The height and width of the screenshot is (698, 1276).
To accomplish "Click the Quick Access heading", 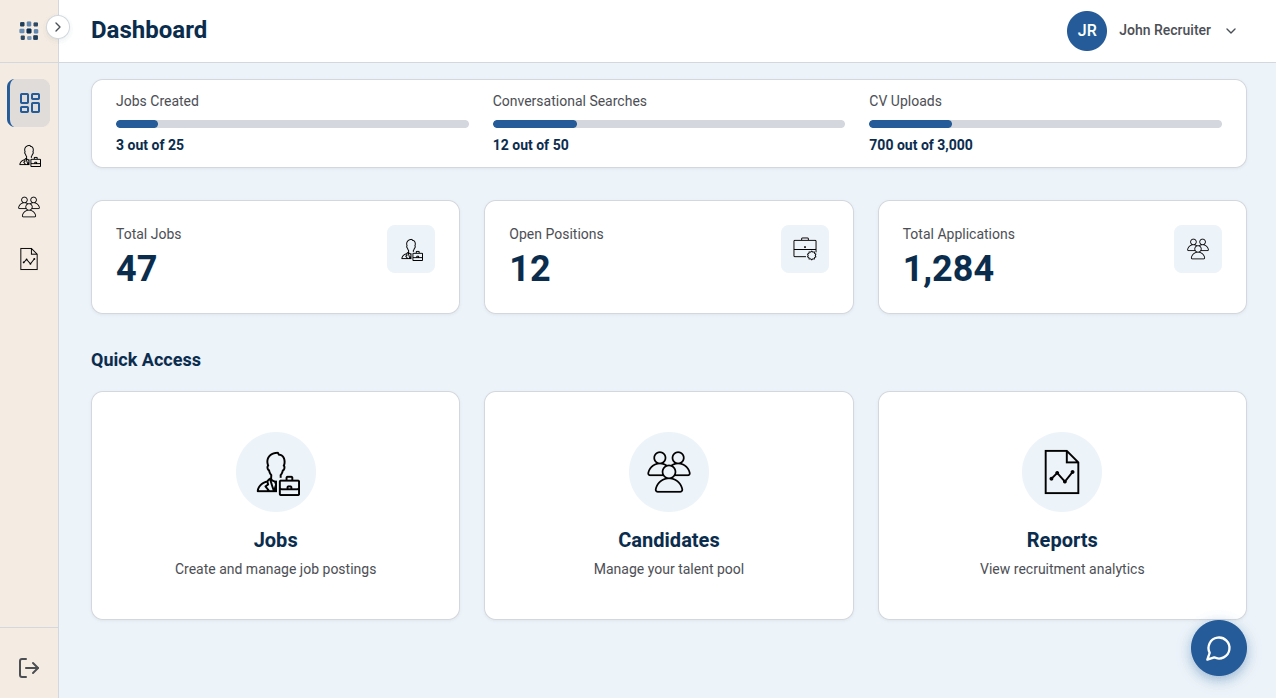I will click(146, 360).
